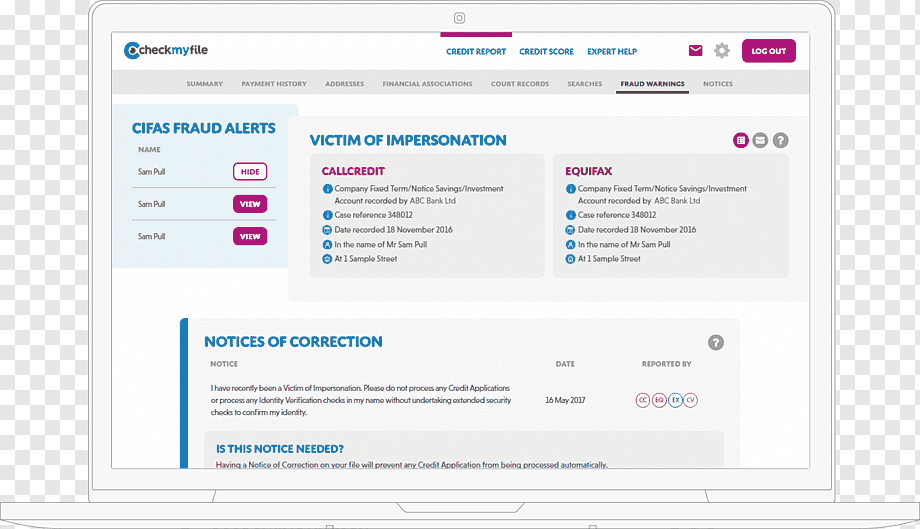Switch to Notices tab
920x529 pixels.
718,84
